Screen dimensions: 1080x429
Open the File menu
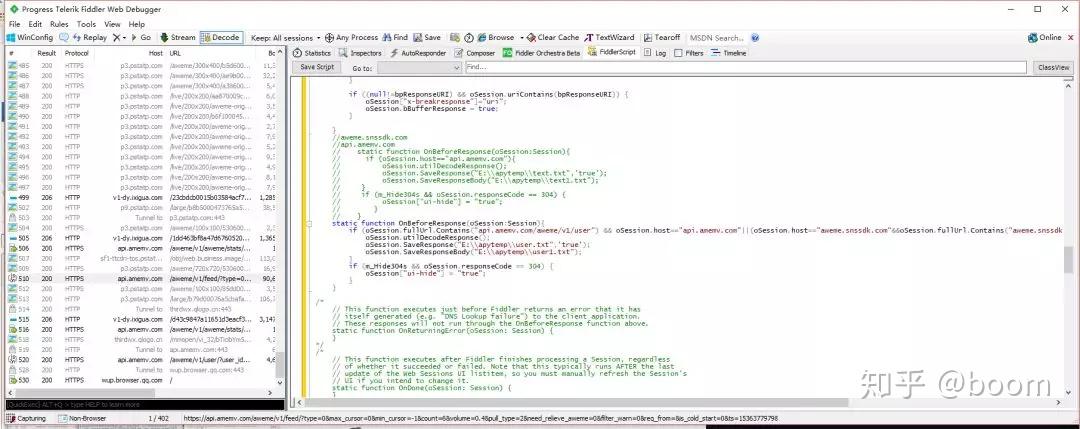[x=14, y=24]
